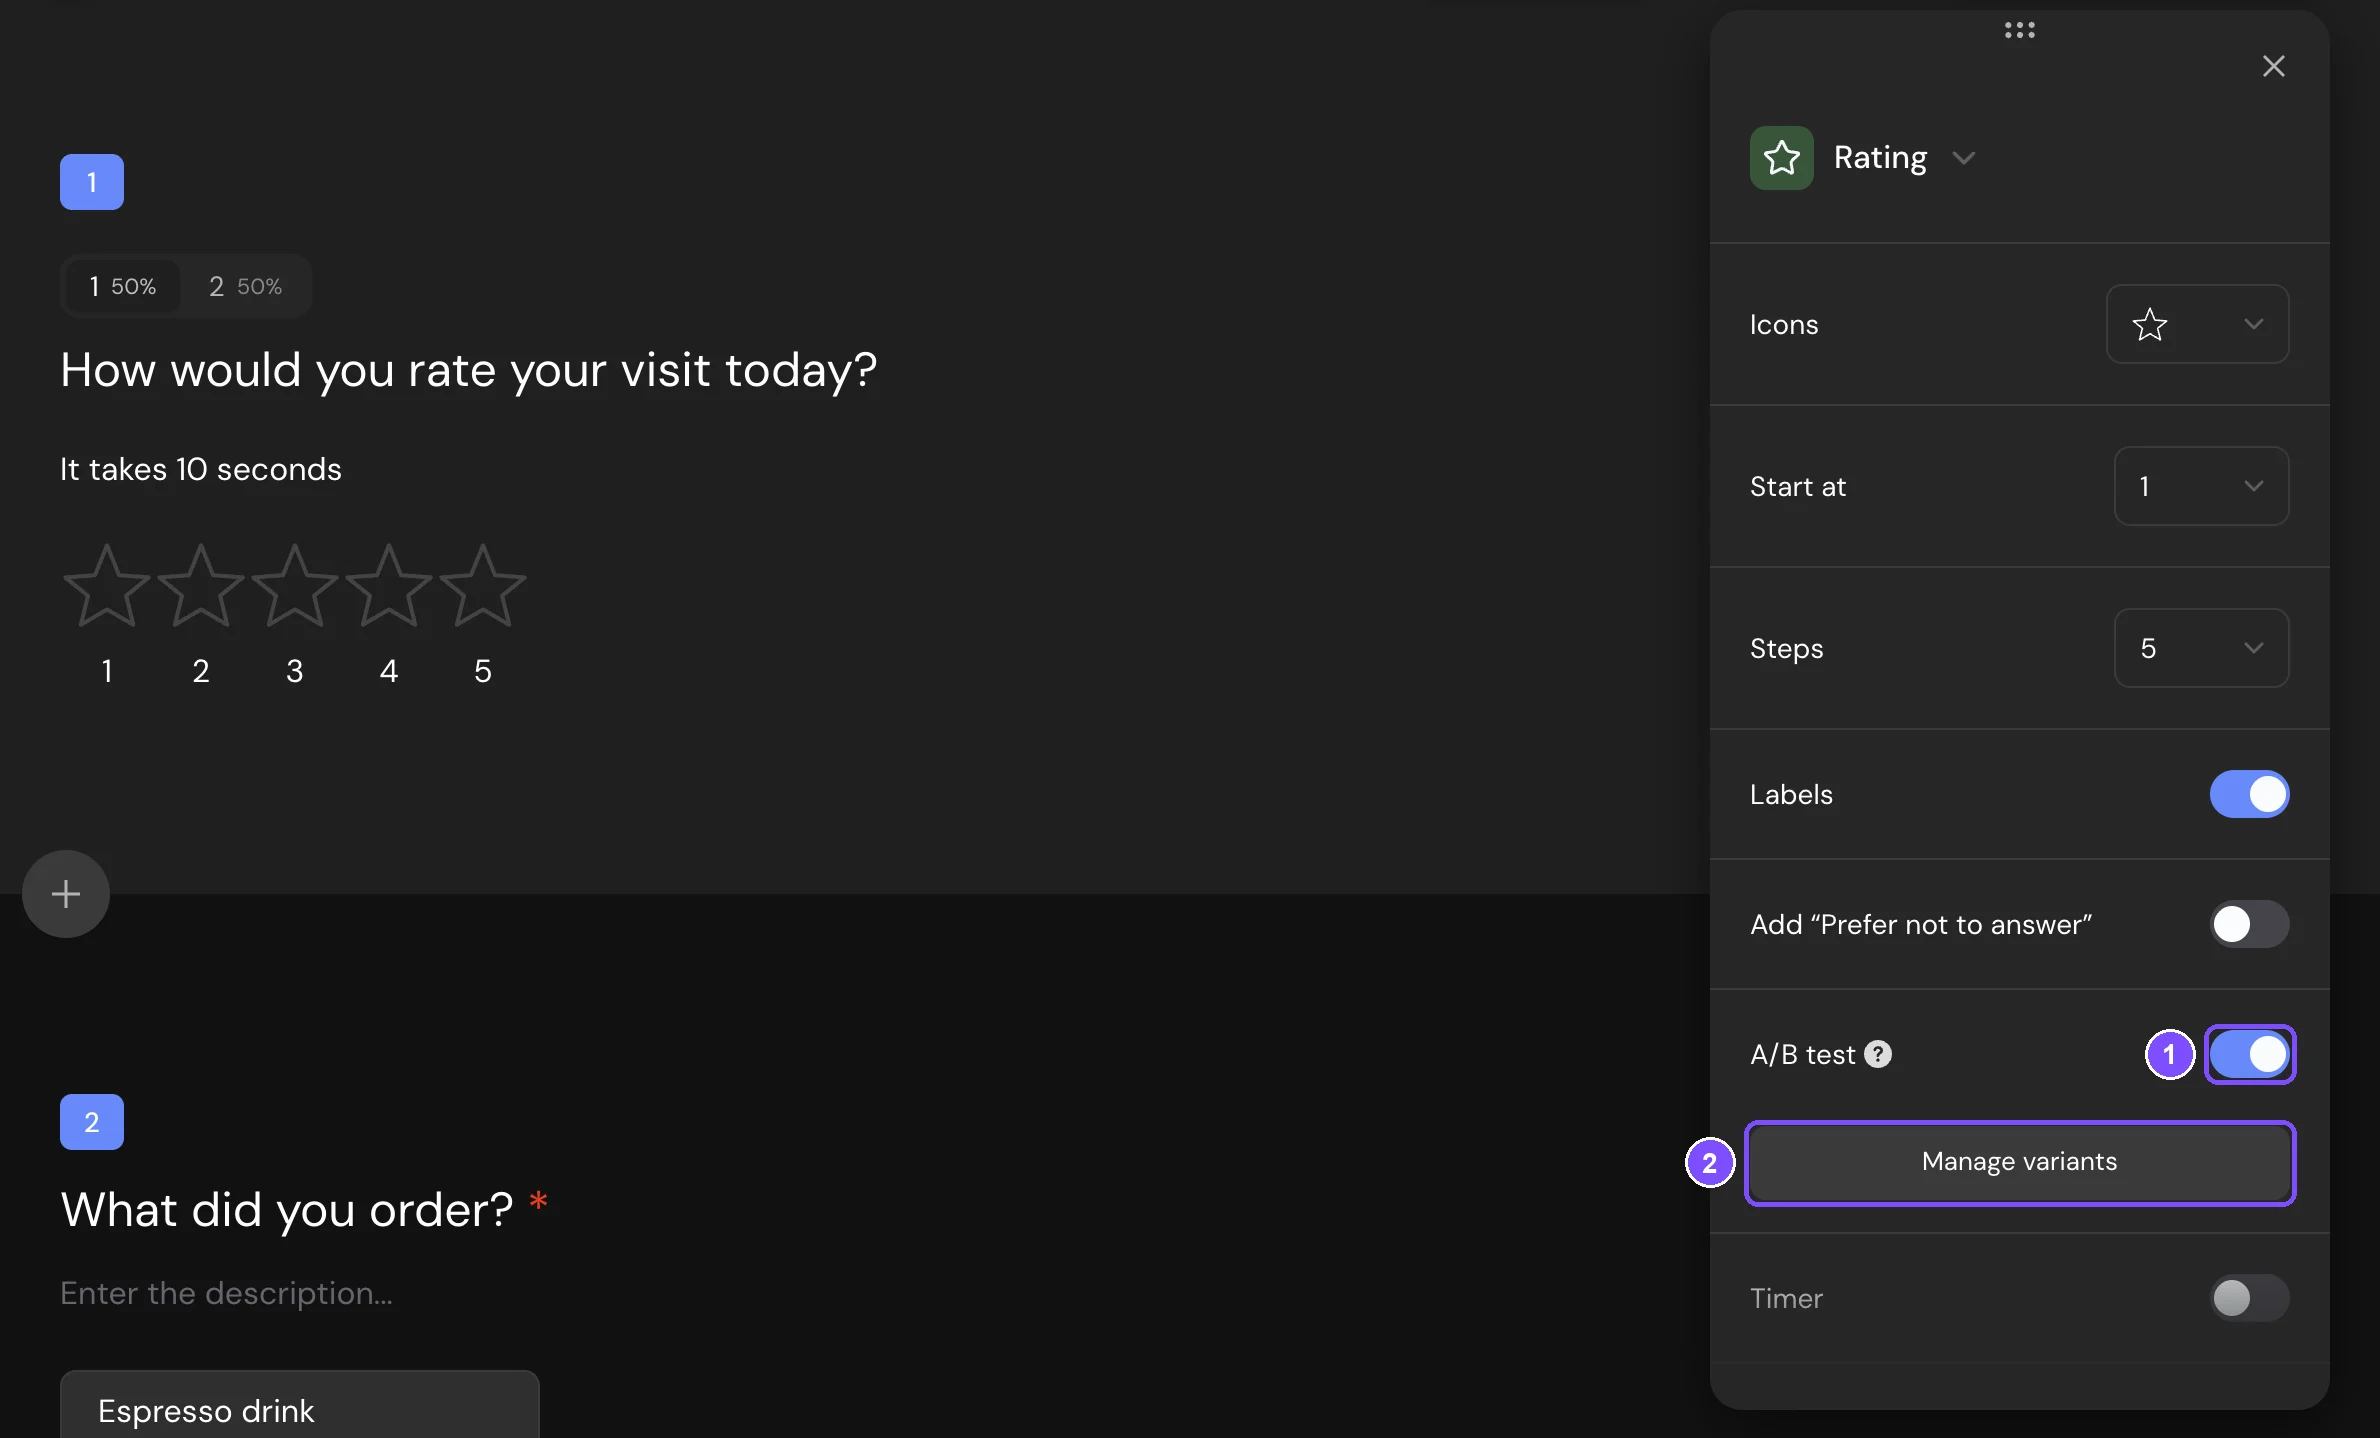
Task: Click rating label 3 under stars
Action: pyautogui.click(x=295, y=671)
